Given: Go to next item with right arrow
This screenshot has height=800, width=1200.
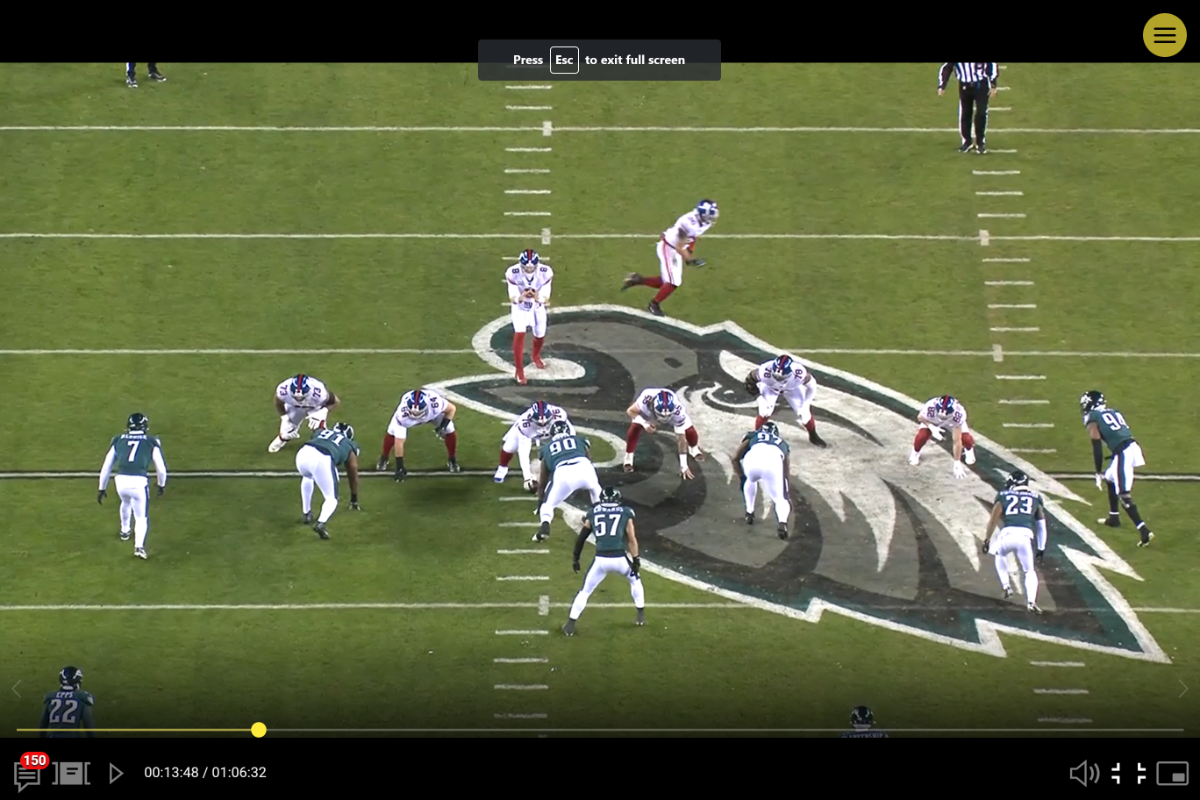Looking at the screenshot, I should (x=1184, y=688).
